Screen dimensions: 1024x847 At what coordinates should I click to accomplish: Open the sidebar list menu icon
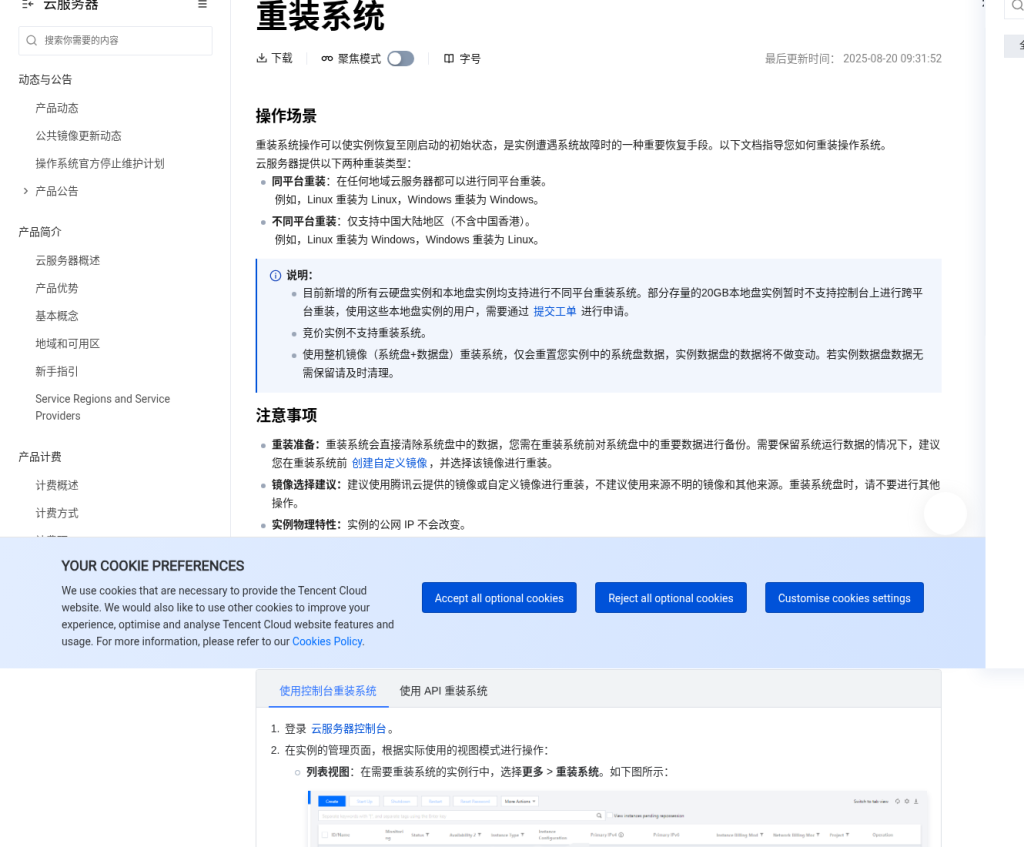[x=202, y=5]
